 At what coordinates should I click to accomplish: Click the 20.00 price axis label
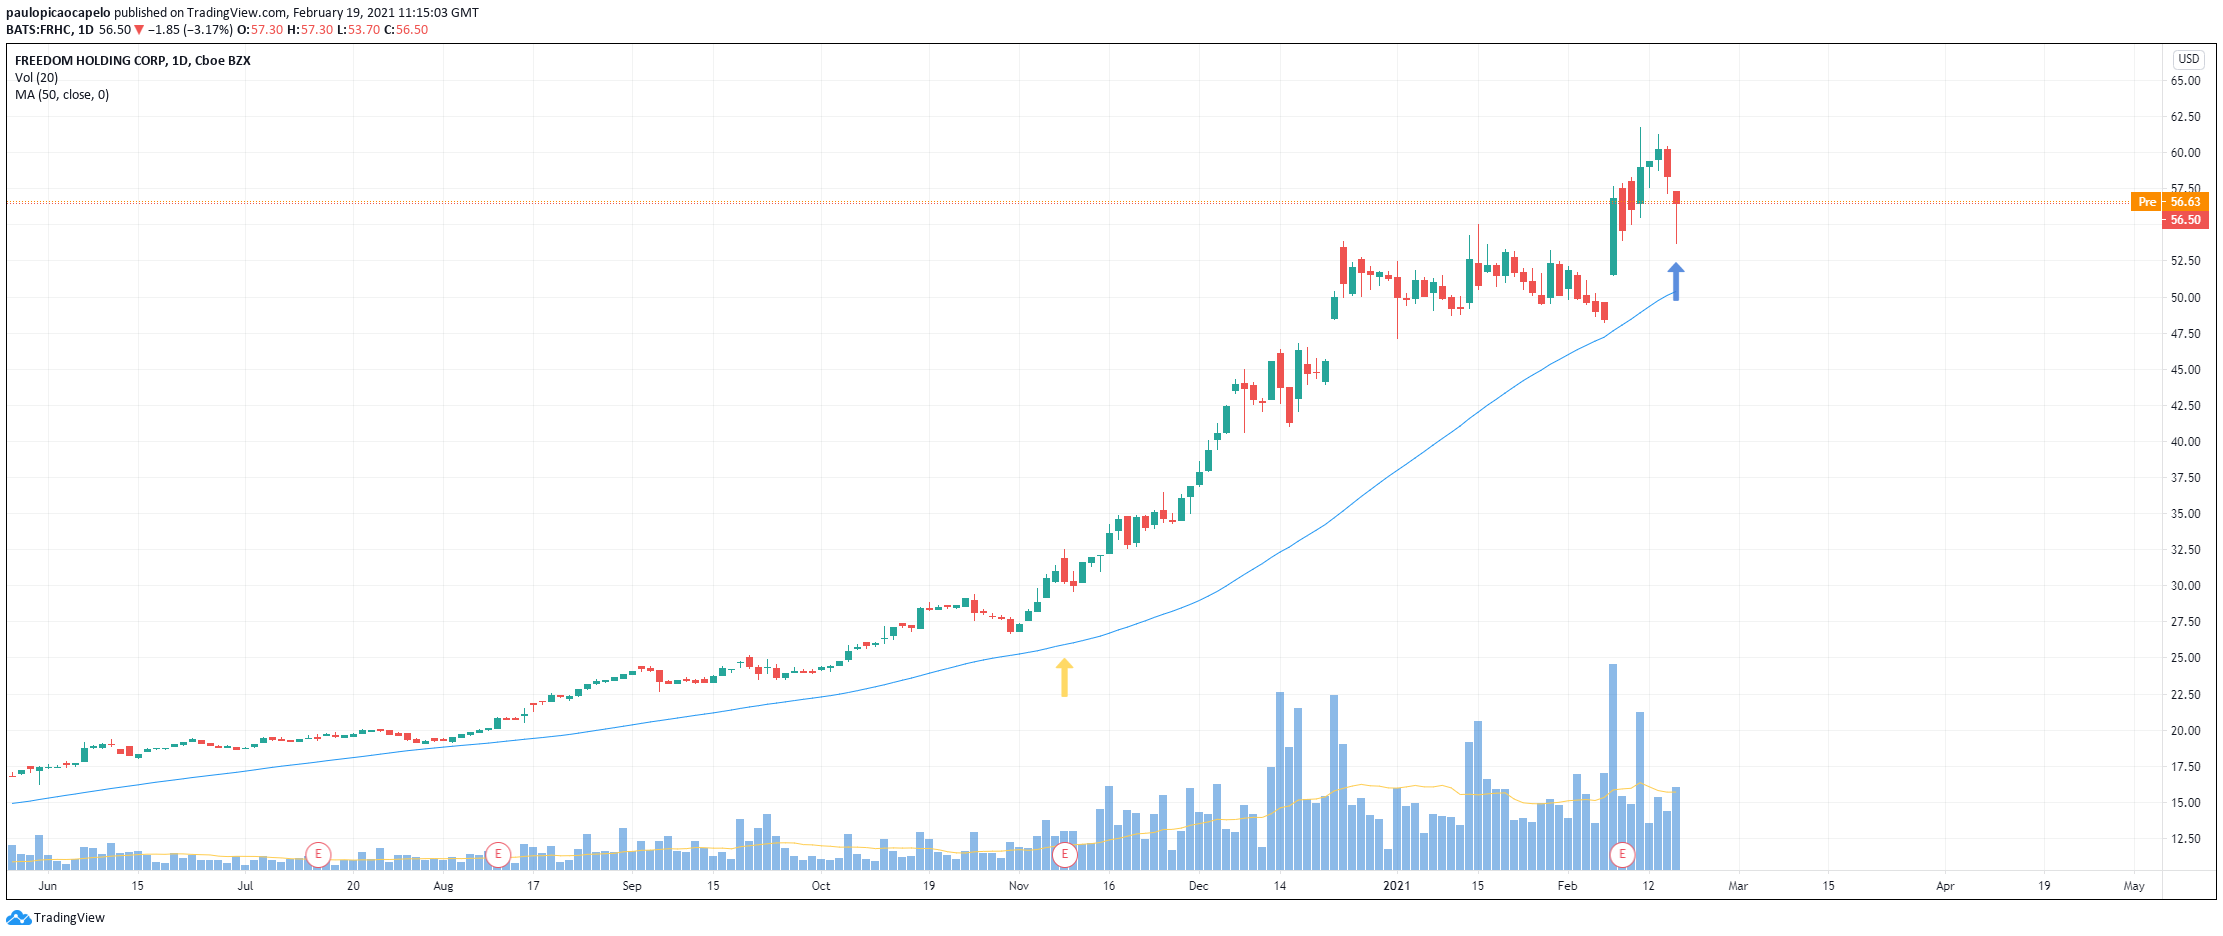click(2185, 731)
